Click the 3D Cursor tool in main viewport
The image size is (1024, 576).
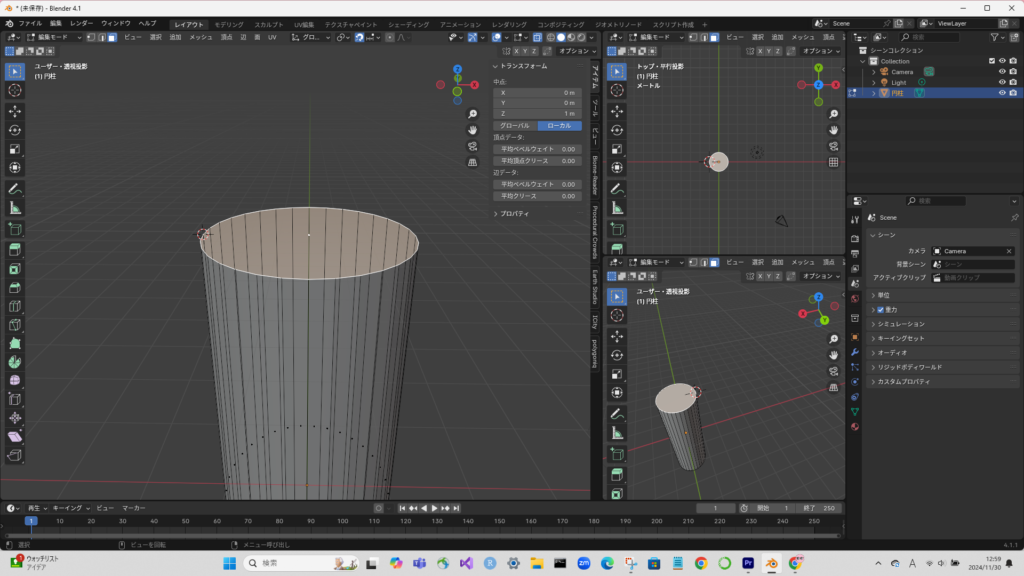pos(15,90)
